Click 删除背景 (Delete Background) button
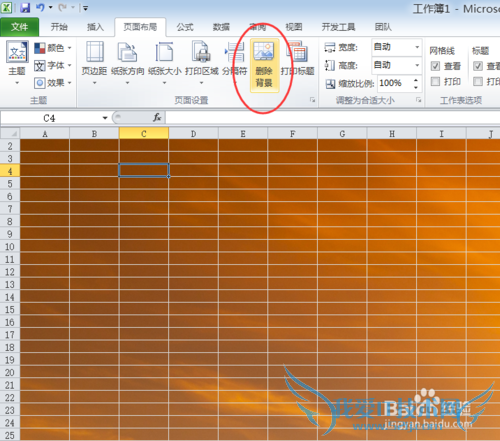The image size is (500, 441). (x=264, y=65)
